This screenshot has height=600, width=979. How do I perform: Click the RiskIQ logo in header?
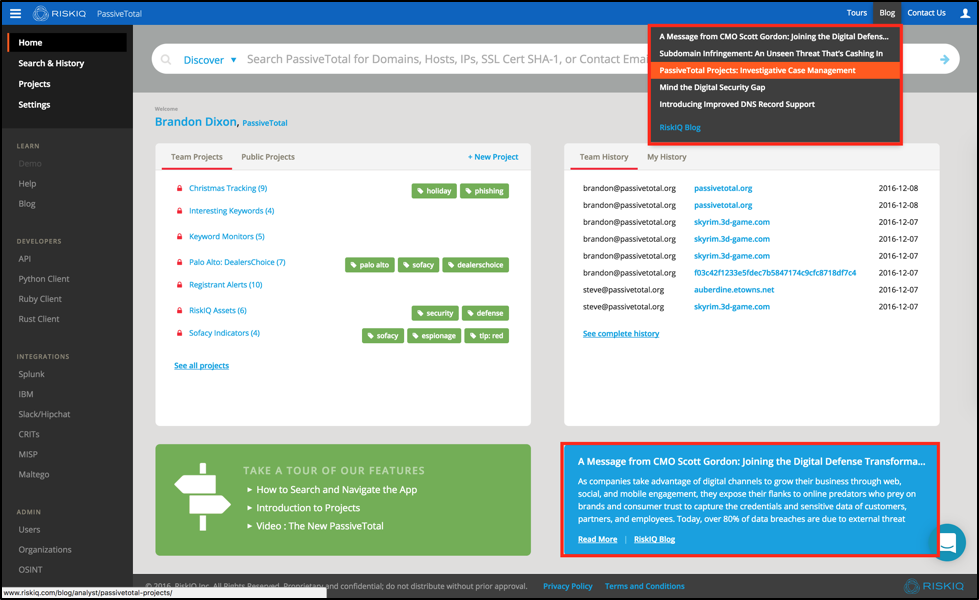(x=60, y=13)
